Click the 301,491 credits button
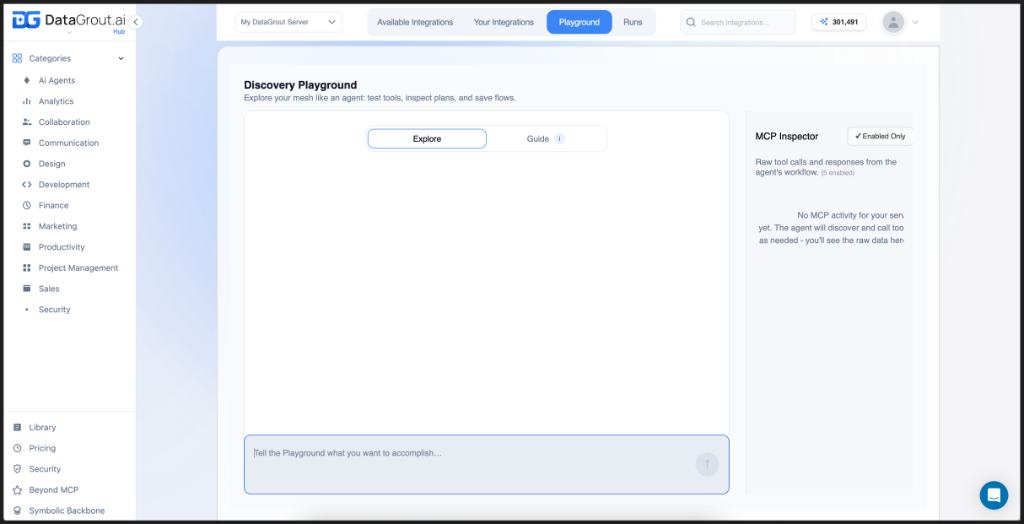Image resolution: width=1024 pixels, height=524 pixels. pyautogui.click(x=839, y=22)
